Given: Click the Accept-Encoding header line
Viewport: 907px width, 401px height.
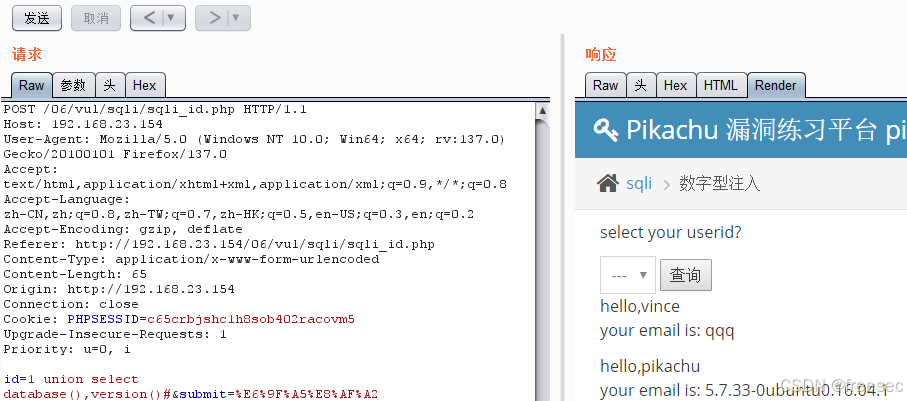Looking at the screenshot, I should coord(123,229).
